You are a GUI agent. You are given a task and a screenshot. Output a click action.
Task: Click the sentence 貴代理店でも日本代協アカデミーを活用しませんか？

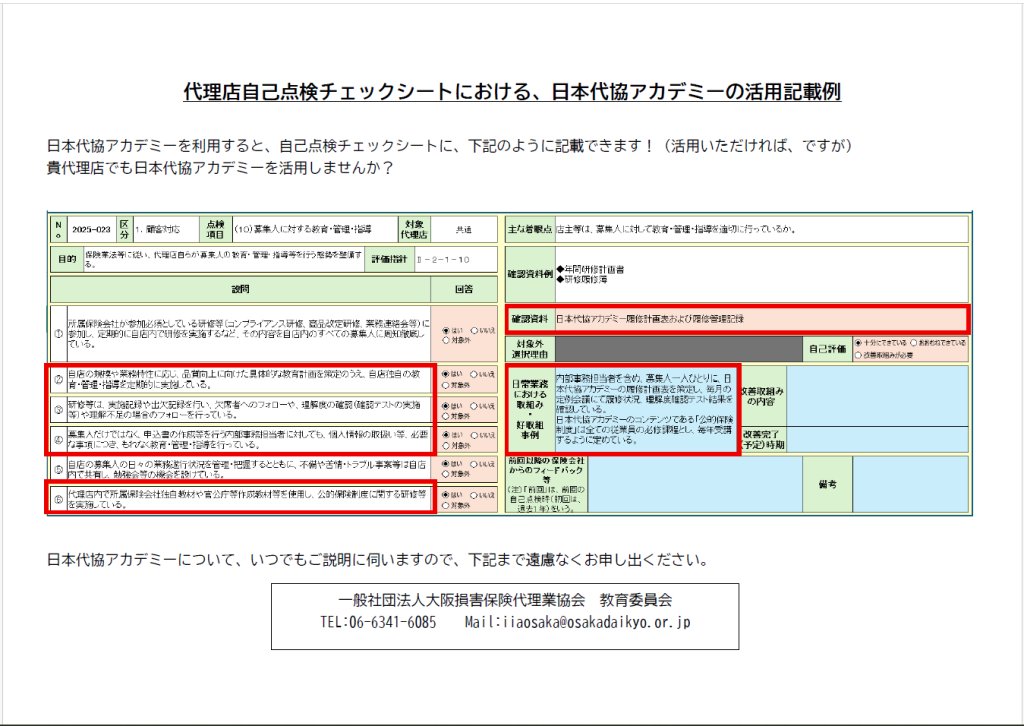tap(220, 168)
